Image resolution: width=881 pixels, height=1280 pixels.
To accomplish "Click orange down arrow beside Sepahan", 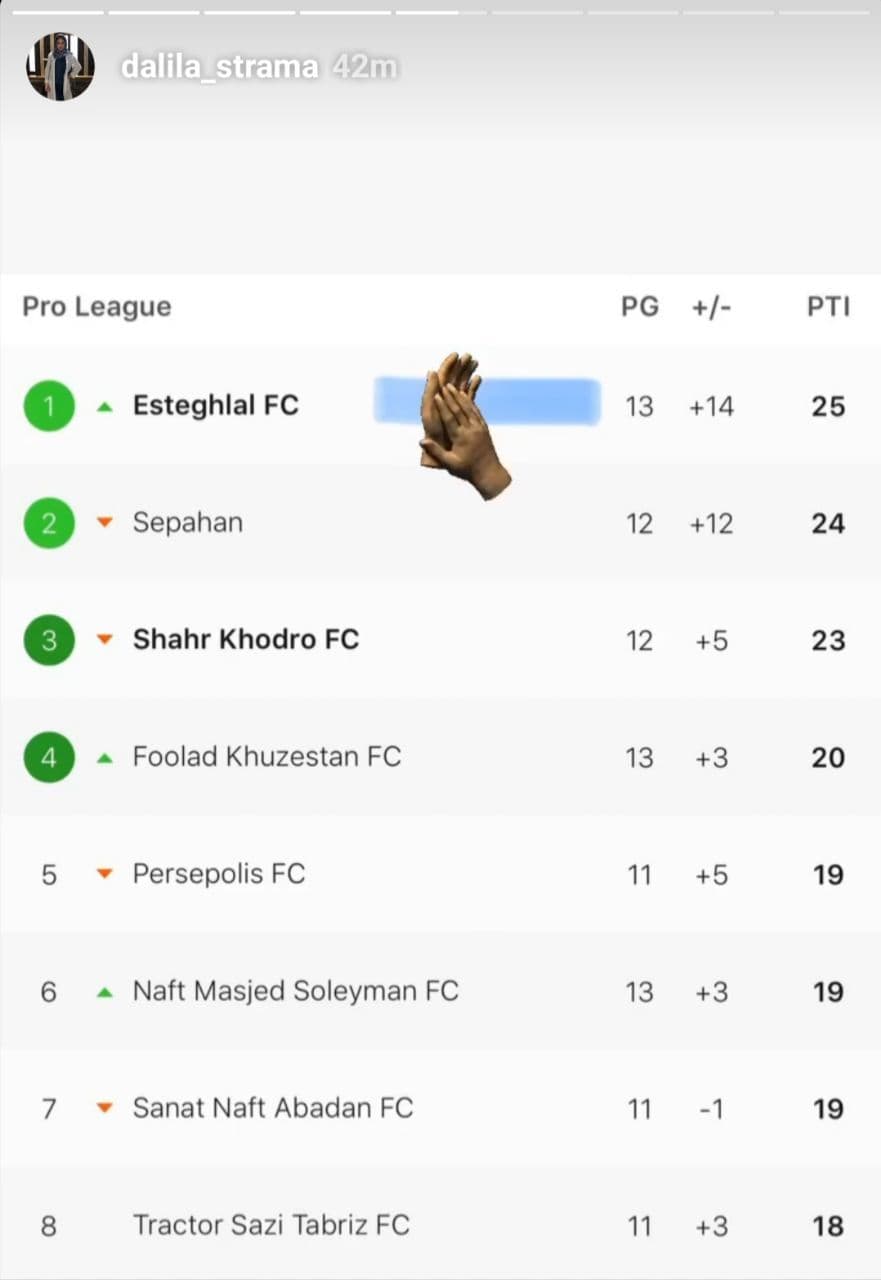I will 105,523.
